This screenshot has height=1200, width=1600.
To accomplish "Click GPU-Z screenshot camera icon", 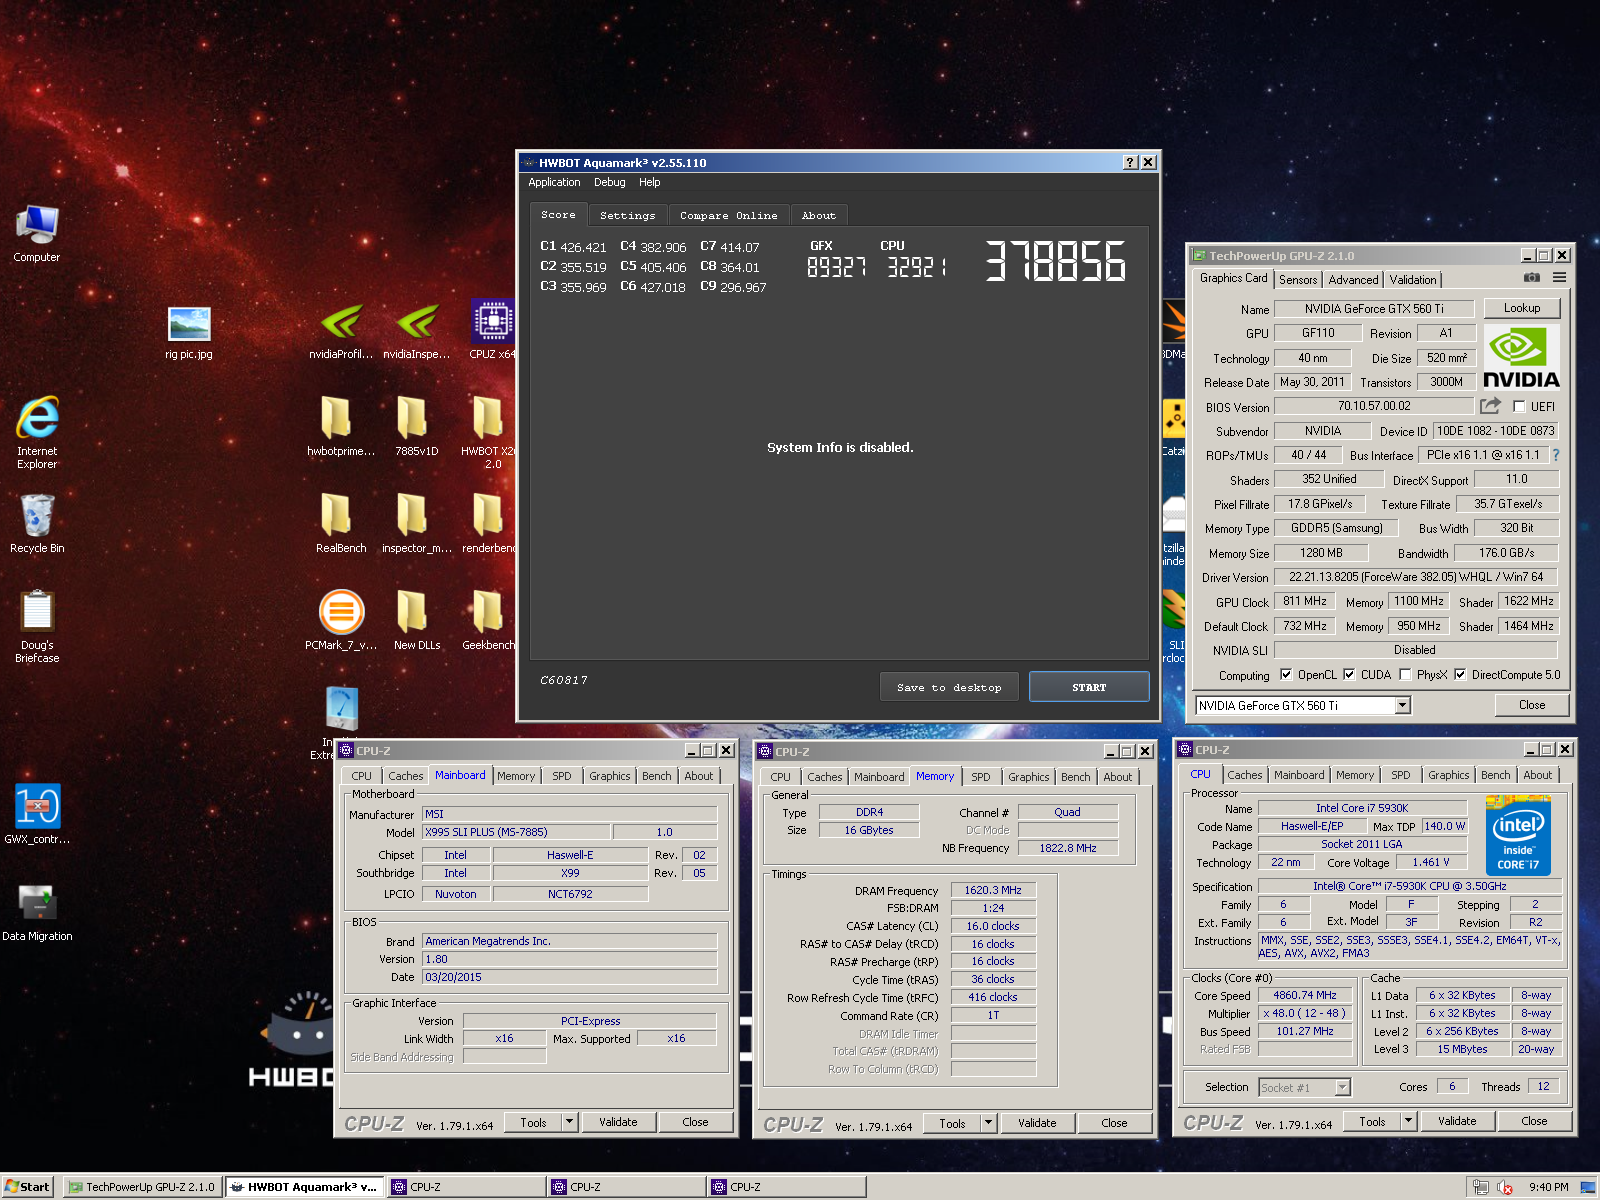I will pyautogui.click(x=1531, y=278).
